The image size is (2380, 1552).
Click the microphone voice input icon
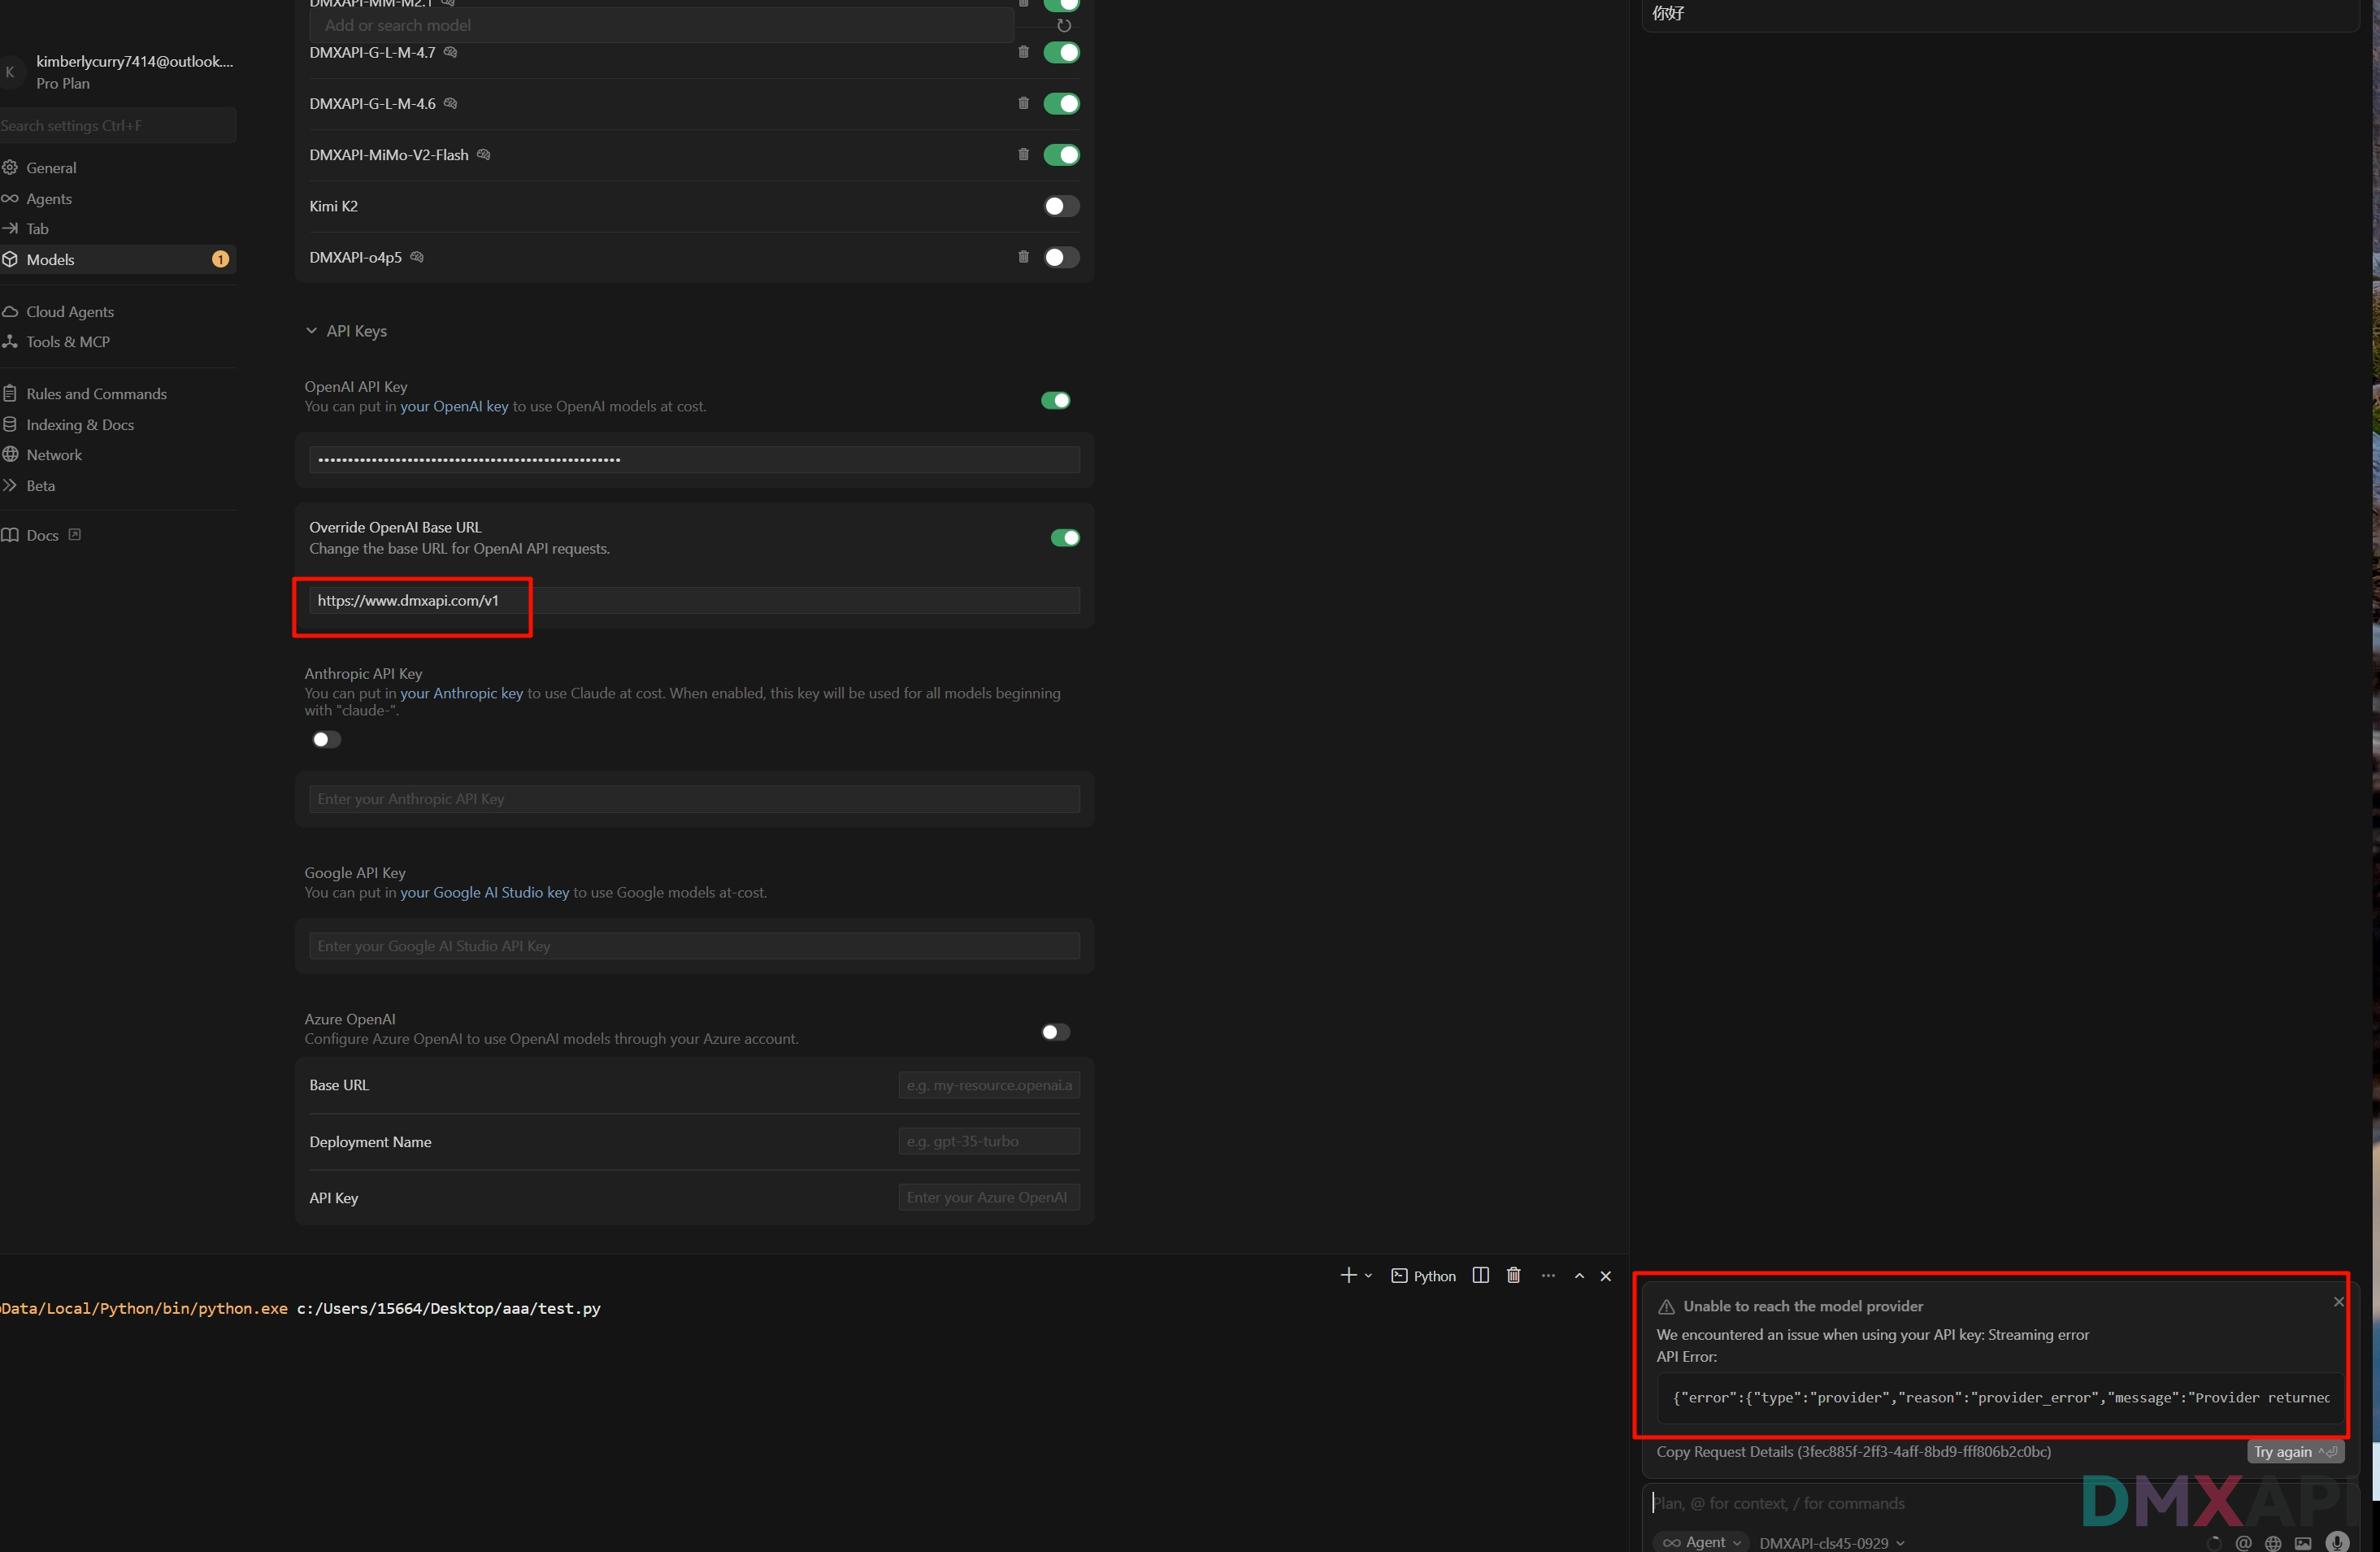point(2336,1542)
